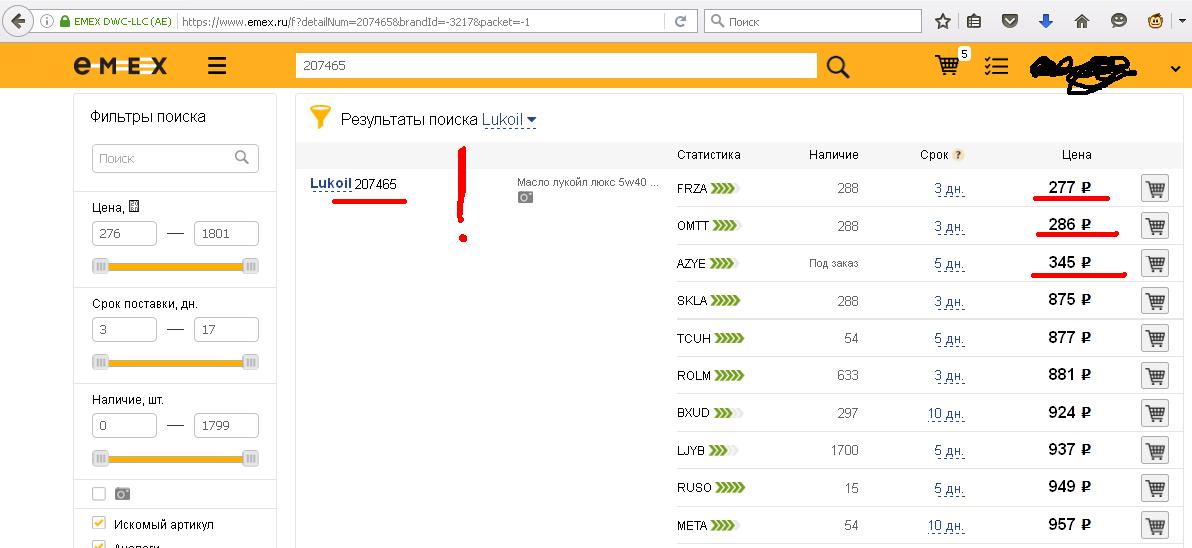Screen dimensions: 1192x548
Task: Click the part number 207465 in the result row
Action: pyautogui.click(x=376, y=184)
